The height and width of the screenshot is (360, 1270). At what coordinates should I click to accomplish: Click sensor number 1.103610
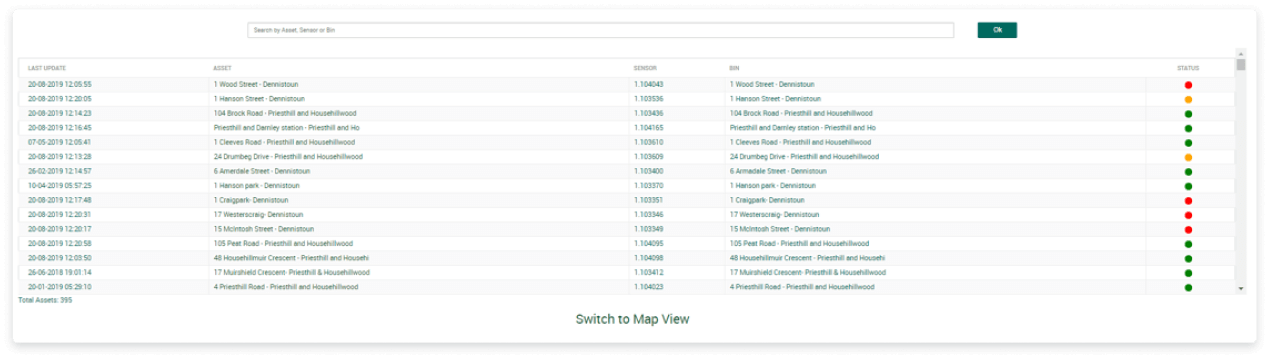(x=649, y=143)
